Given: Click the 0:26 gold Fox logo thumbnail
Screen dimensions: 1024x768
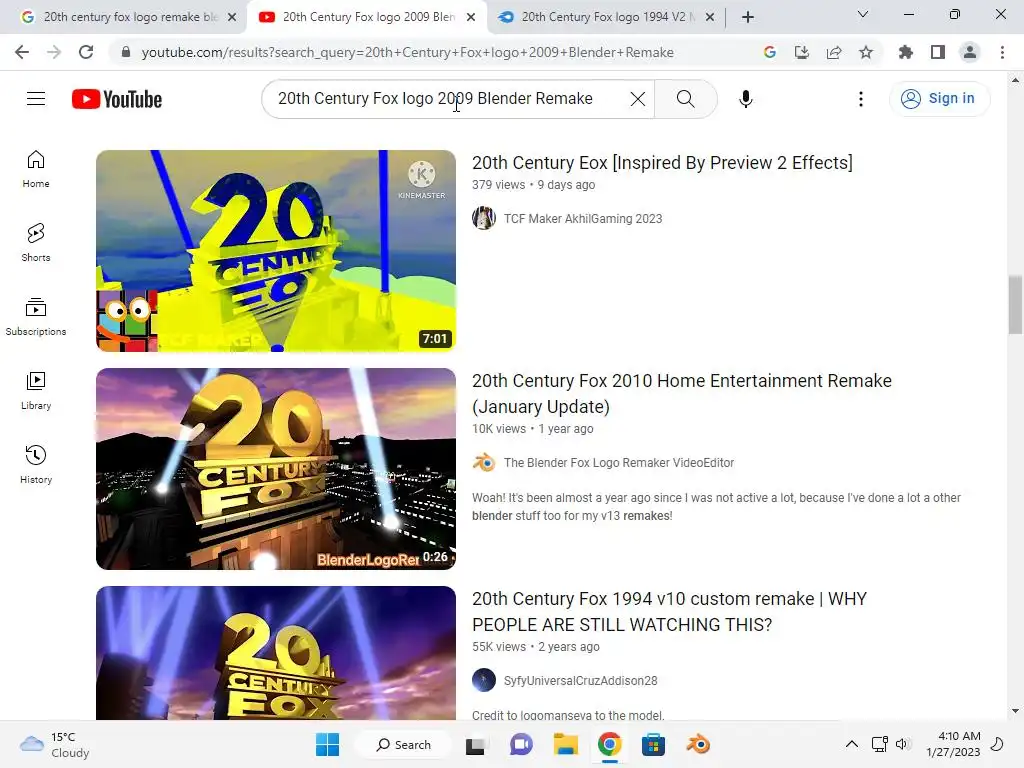Looking at the screenshot, I should click(x=276, y=469).
